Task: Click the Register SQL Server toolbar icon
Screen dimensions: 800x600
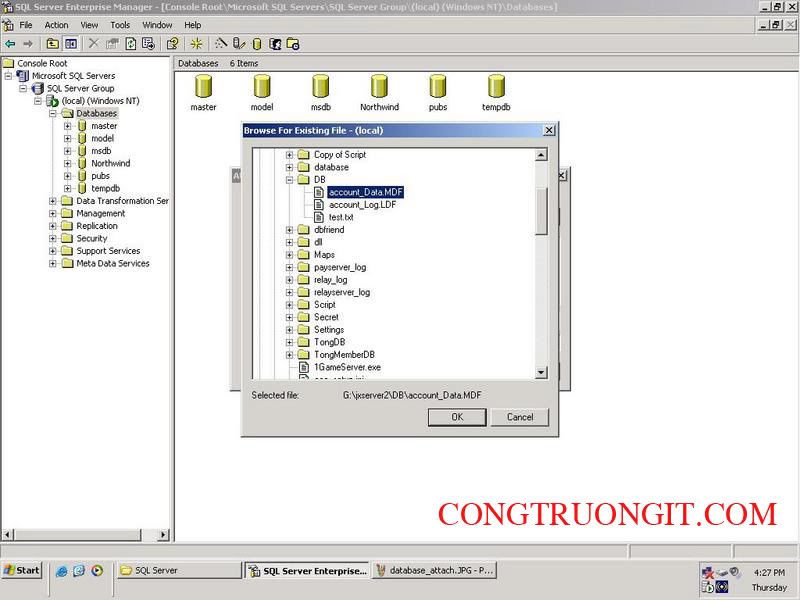Action: [x=239, y=44]
